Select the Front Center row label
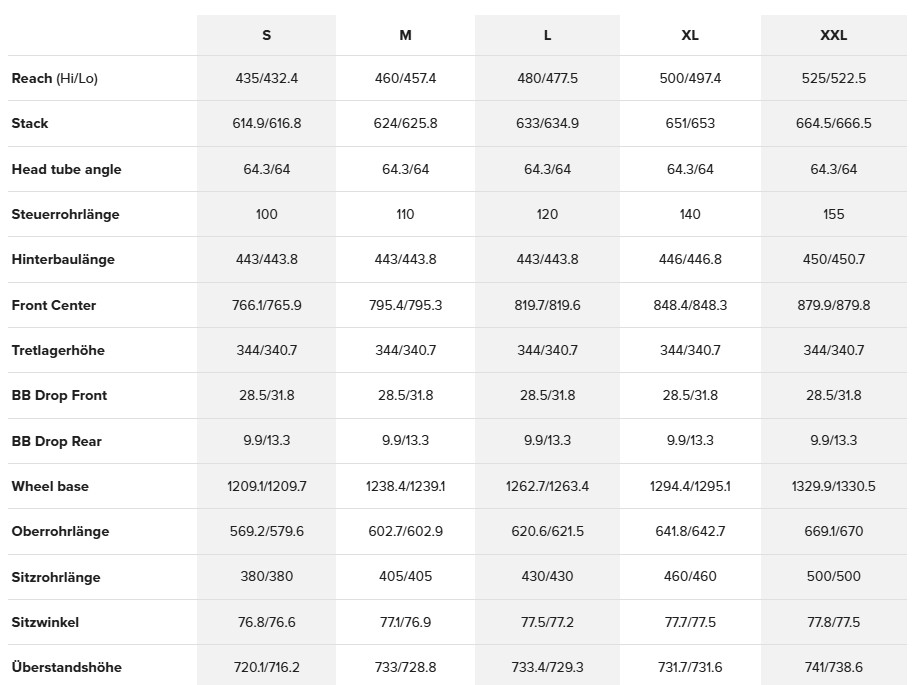The image size is (920, 685). pos(54,305)
